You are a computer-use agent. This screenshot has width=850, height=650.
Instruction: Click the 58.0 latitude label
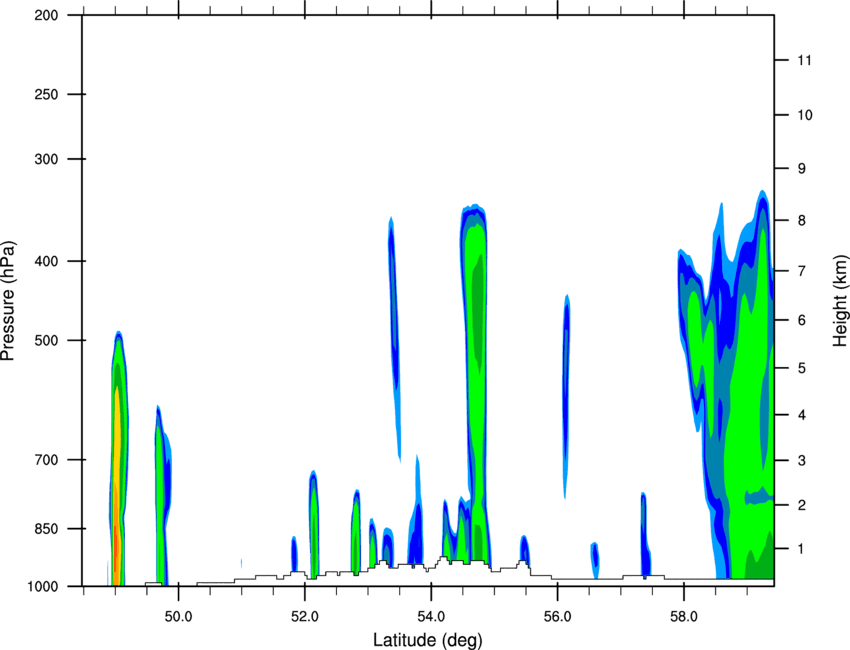coord(684,617)
